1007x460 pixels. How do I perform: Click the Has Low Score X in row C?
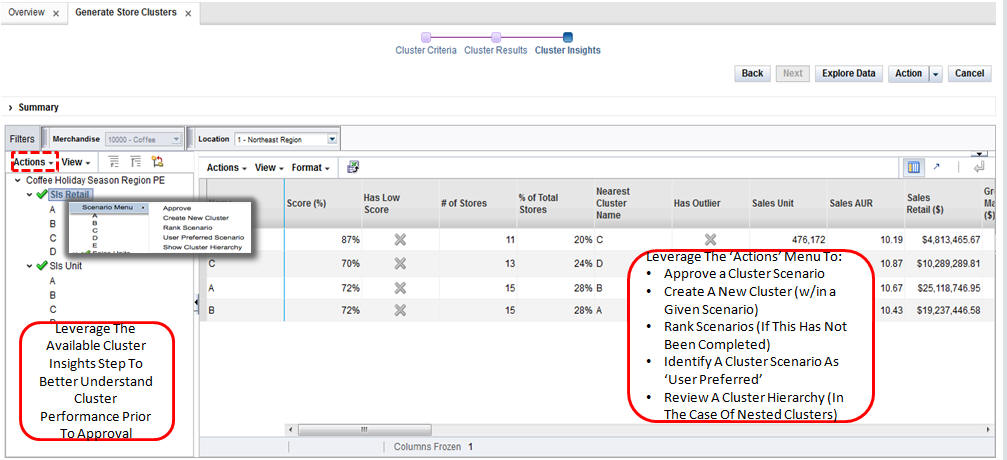click(x=400, y=263)
